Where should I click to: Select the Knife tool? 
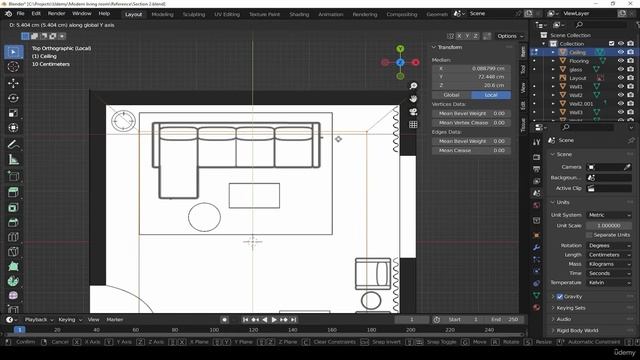coord(13,251)
